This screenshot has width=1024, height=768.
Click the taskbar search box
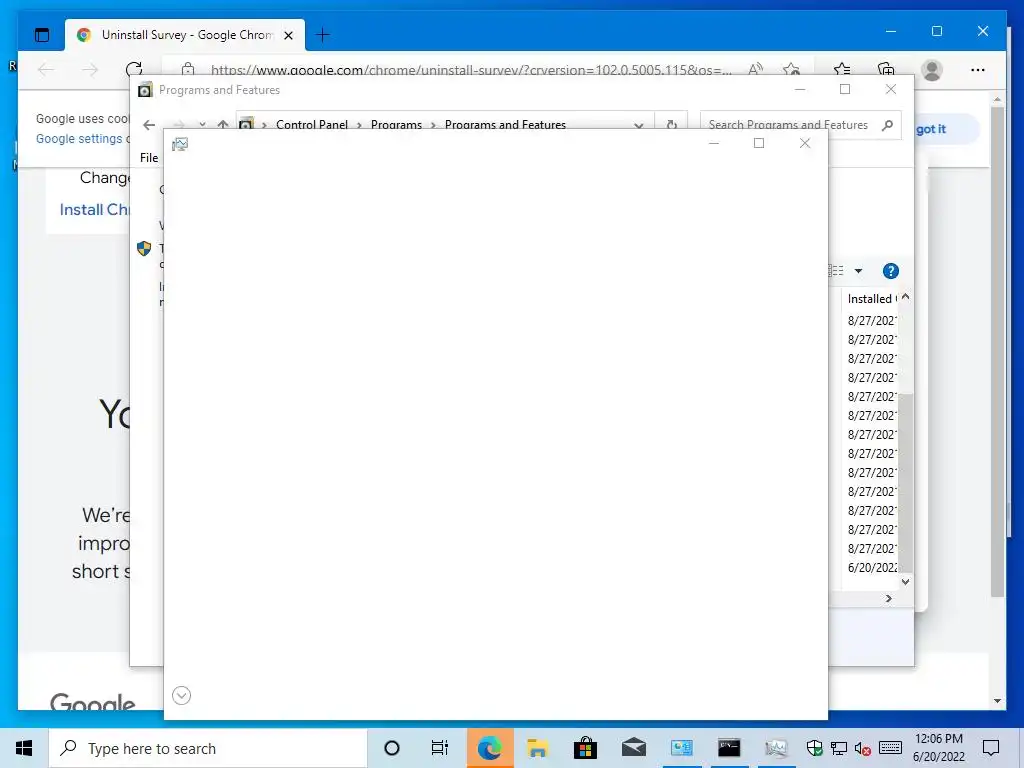(x=208, y=748)
